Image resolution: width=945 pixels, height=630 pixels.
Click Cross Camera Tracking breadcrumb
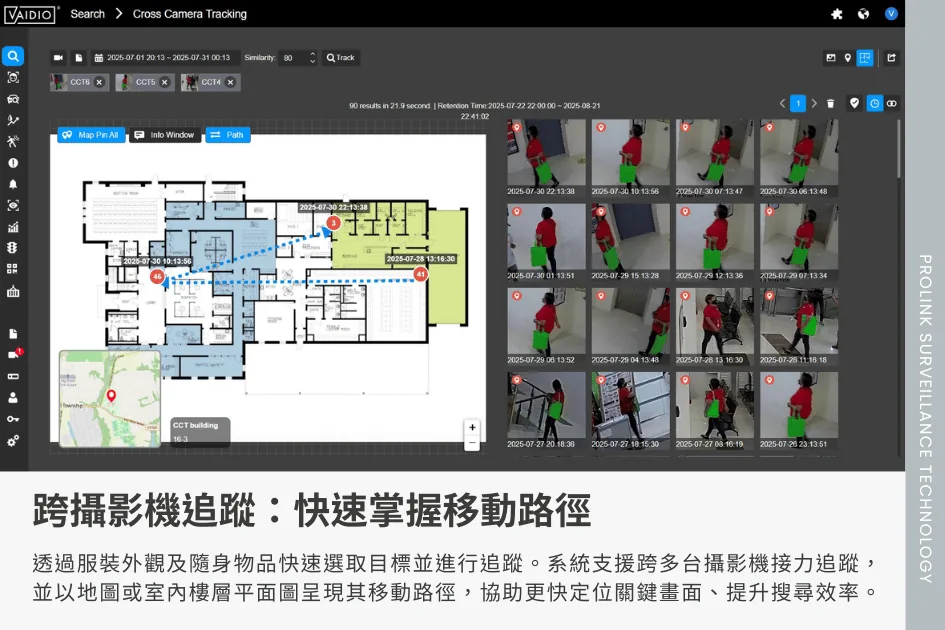pyautogui.click(x=190, y=14)
